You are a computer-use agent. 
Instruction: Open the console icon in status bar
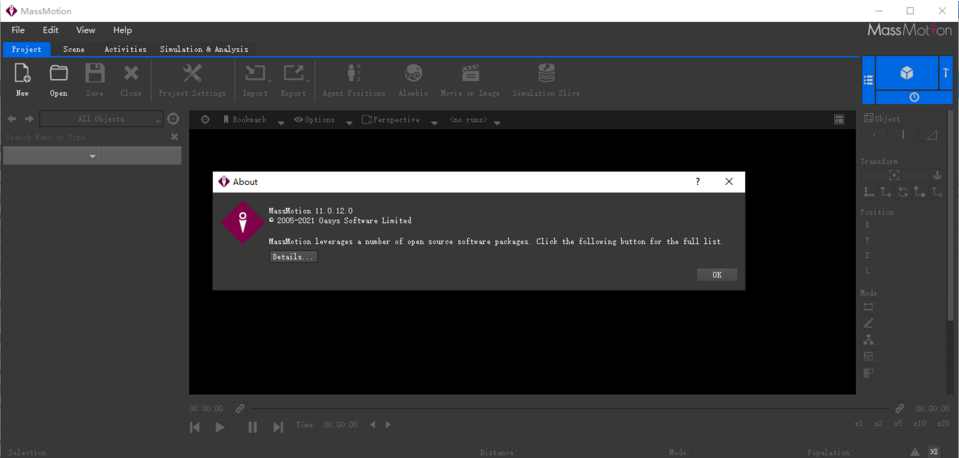pos(933,451)
